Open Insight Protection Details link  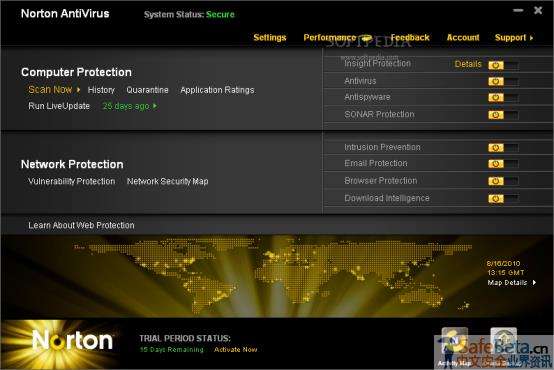click(468, 64)
